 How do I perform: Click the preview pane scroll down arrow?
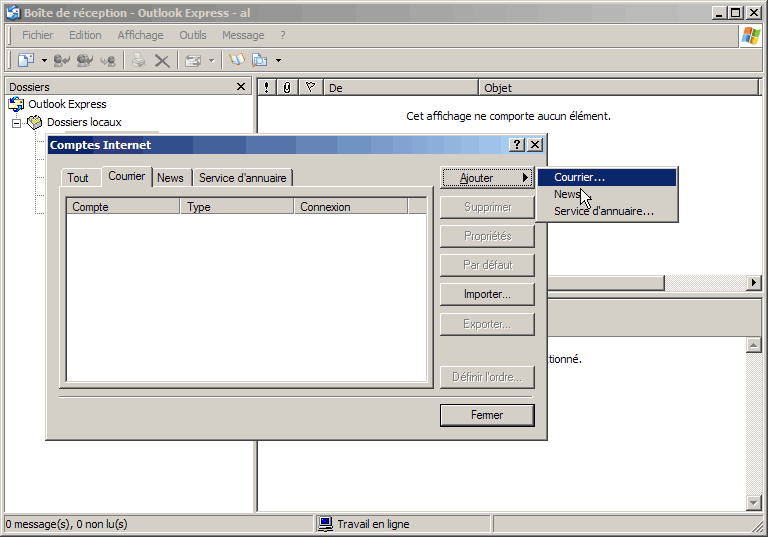point(754,502)
